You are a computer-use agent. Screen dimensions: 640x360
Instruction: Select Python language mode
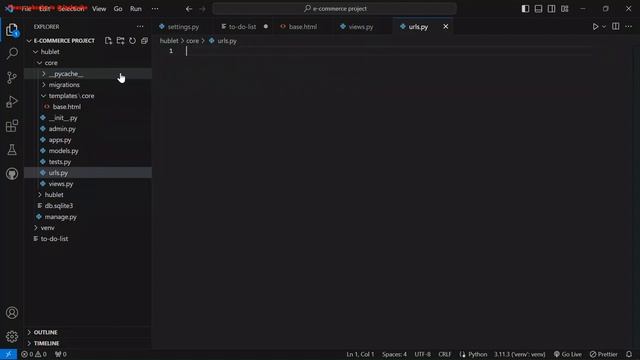(478, 354)
